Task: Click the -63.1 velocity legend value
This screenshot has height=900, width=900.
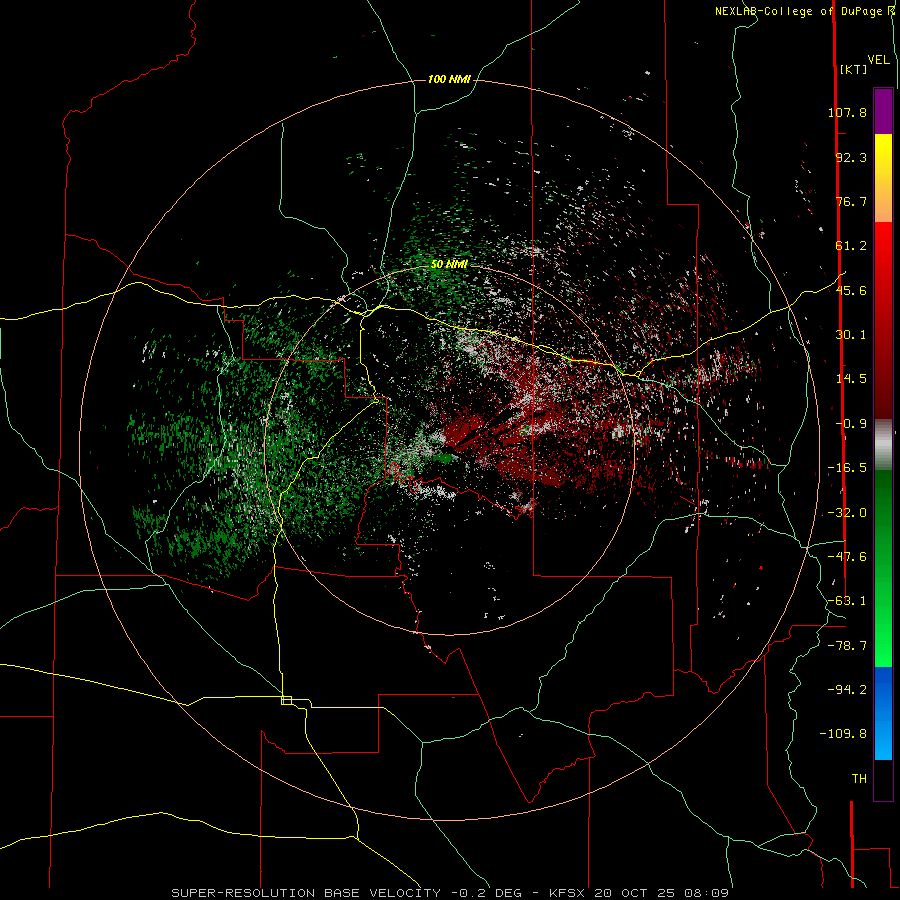Action: tap(847, 601)
